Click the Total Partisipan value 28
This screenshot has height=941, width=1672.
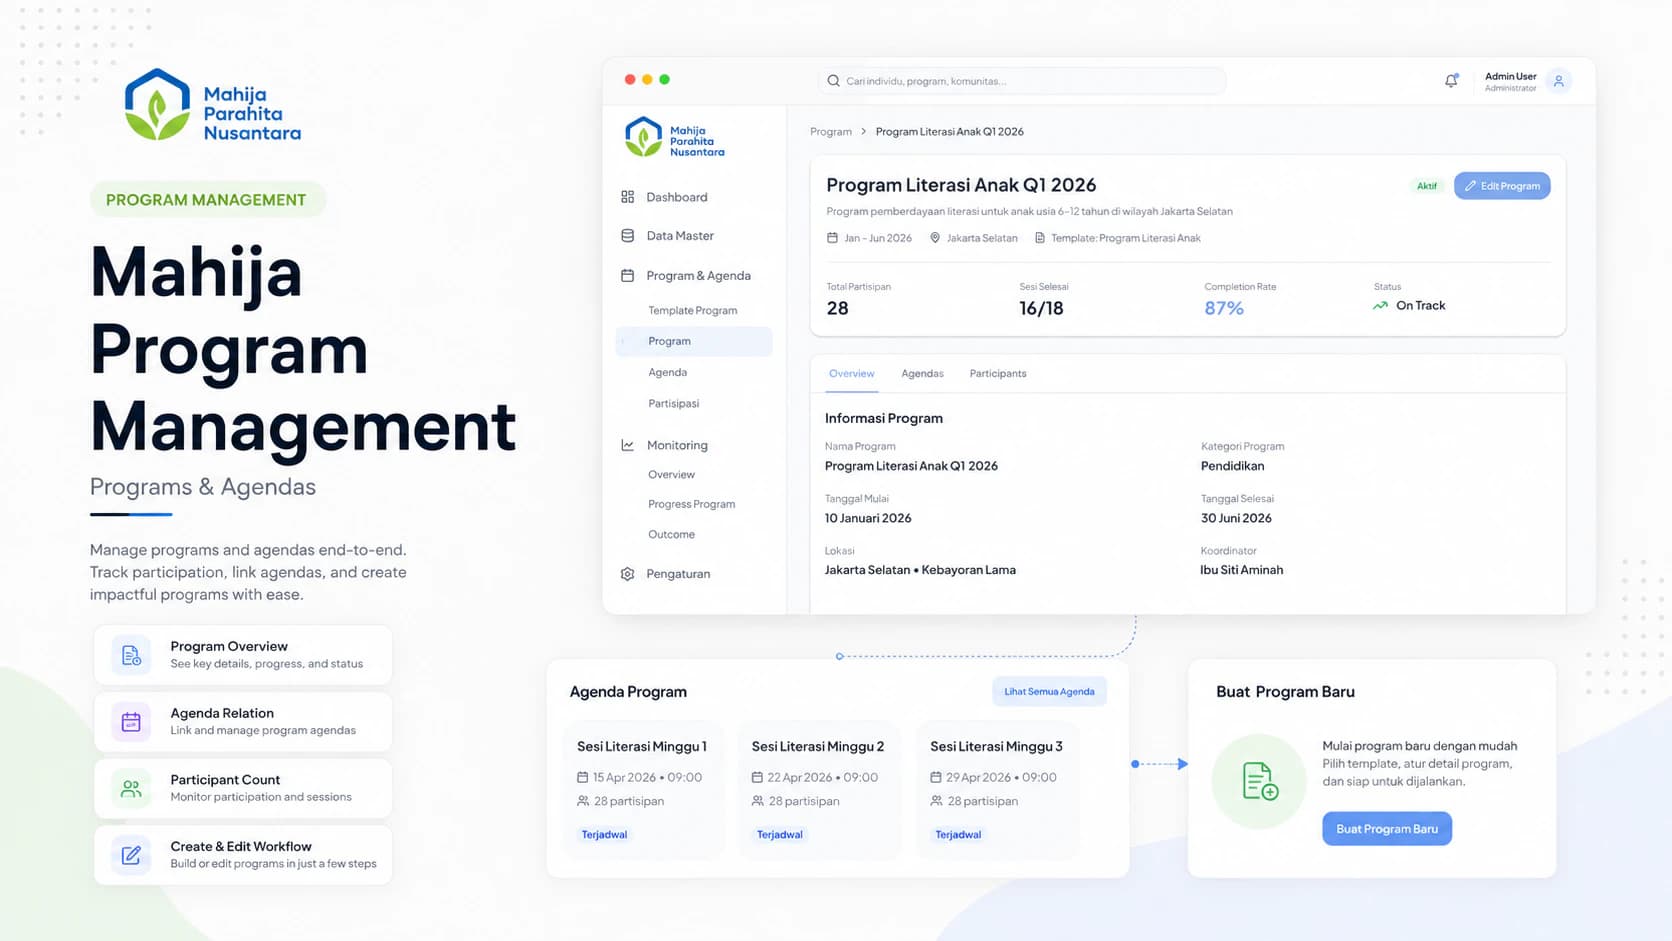pos(838,308)
